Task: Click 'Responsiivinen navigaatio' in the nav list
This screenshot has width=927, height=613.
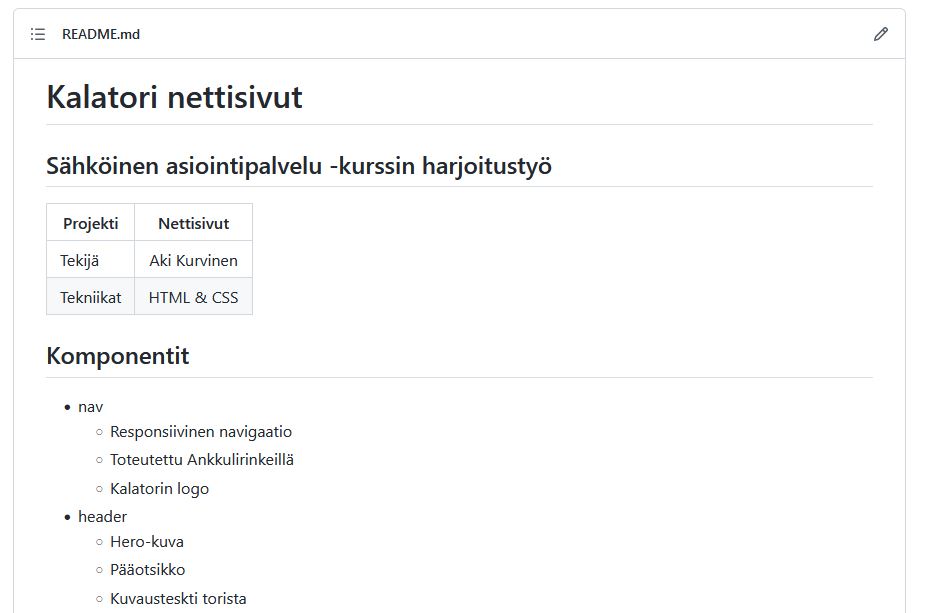Action: click(201, 432)
